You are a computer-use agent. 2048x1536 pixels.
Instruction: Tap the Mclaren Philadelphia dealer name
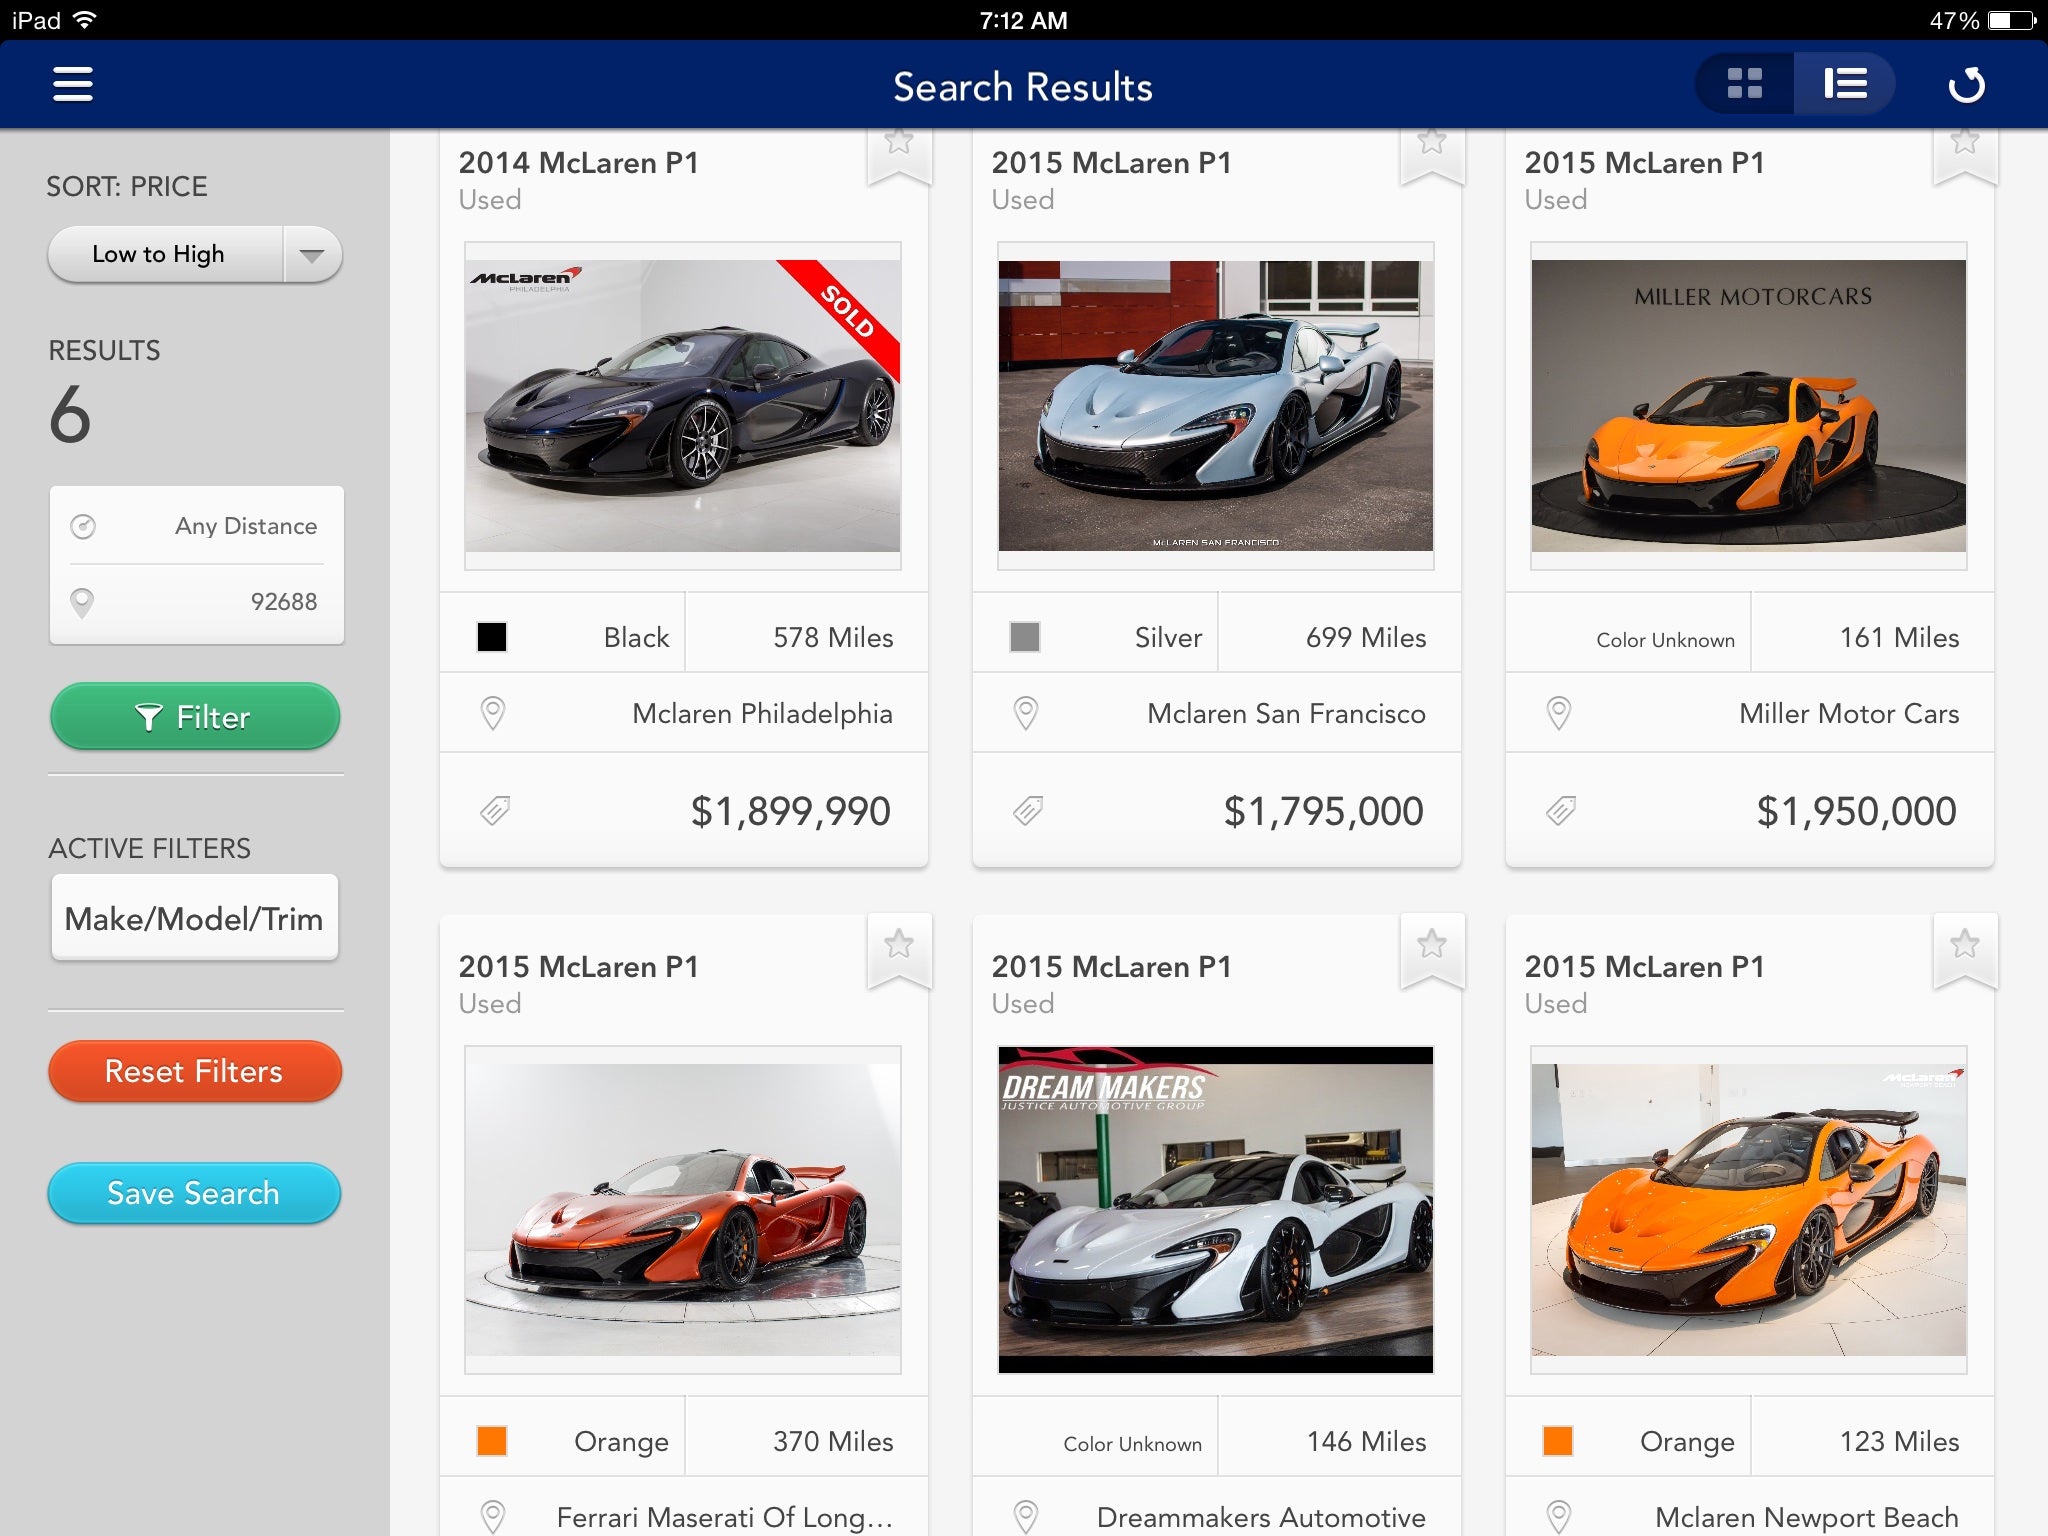[x=763, y=713]
